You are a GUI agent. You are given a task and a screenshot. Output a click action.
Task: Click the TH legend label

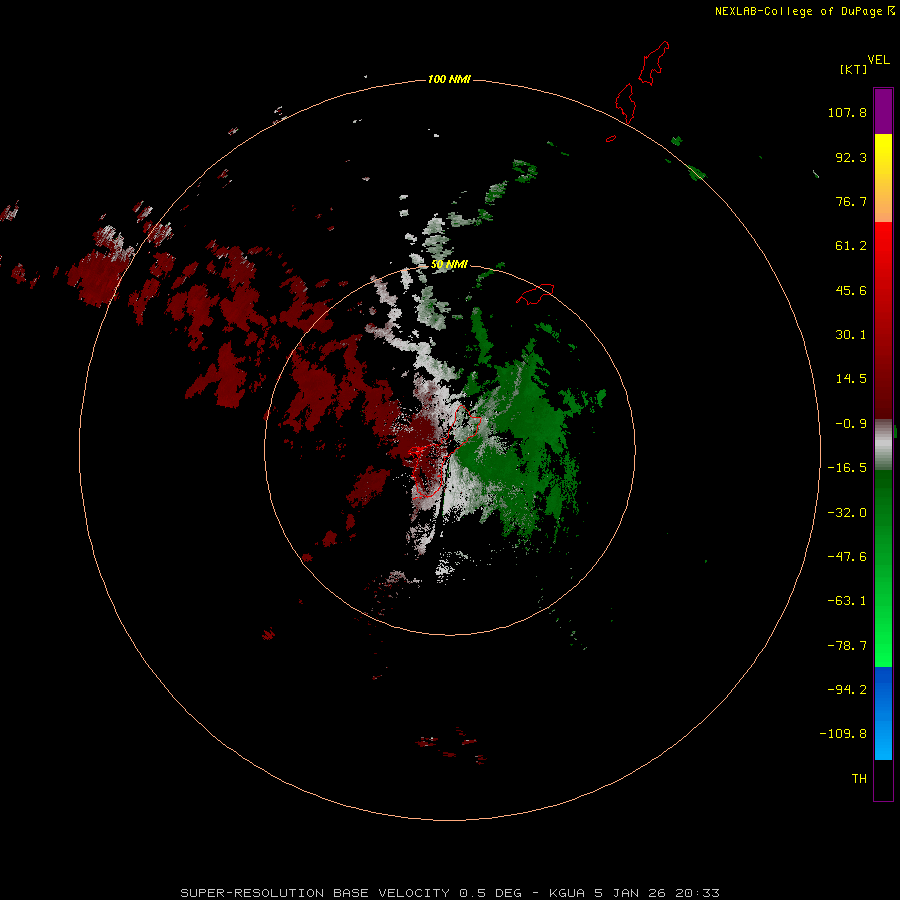point(859,779)
